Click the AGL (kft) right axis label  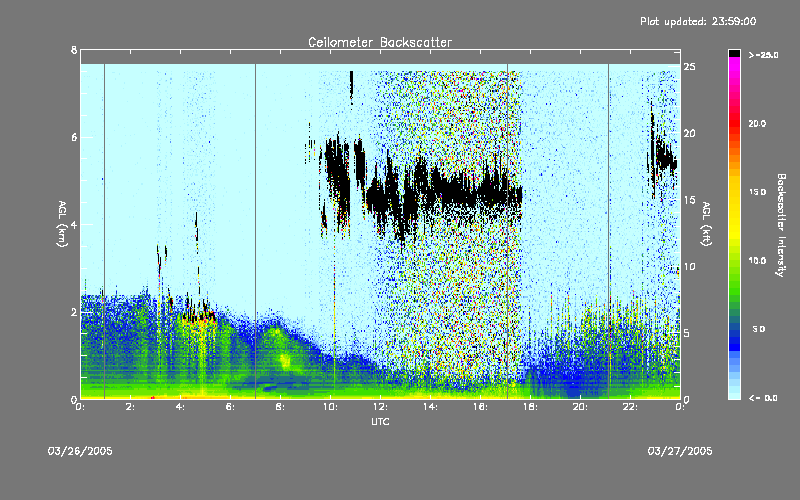pyautogui.click(x=707, y=224)
